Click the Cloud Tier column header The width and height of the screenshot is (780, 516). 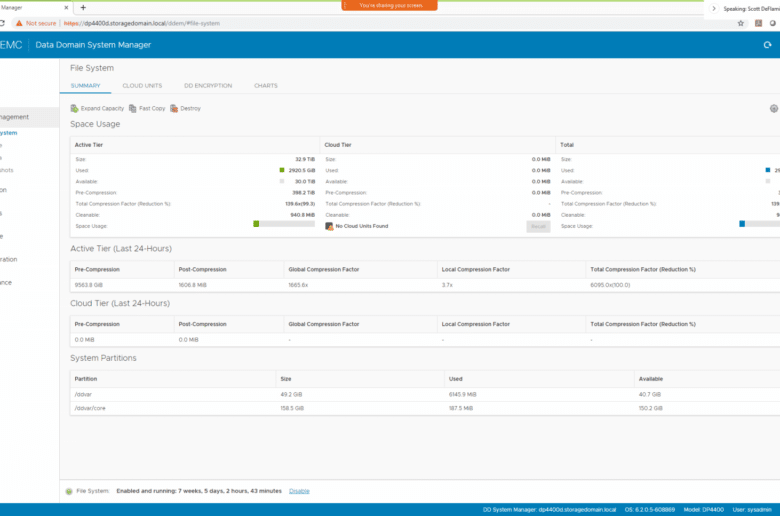coord(338,145)
